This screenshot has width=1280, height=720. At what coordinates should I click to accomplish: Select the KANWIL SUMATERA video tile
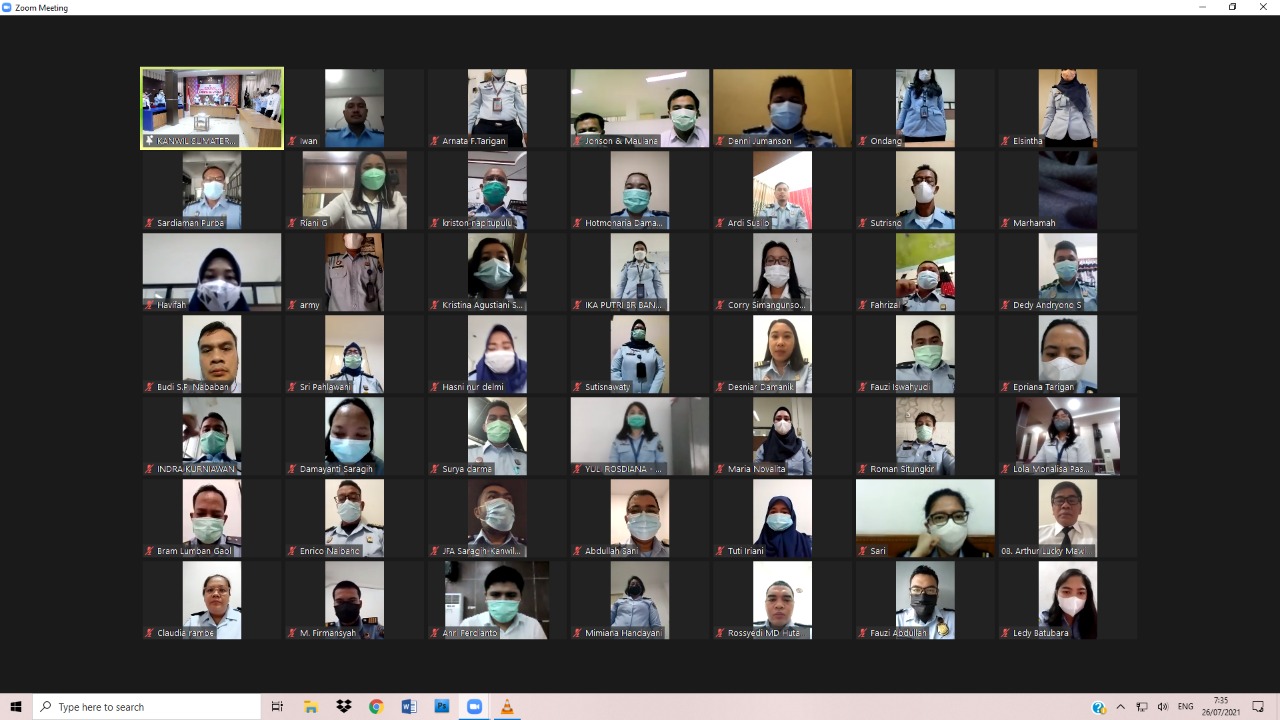[212, 108]
